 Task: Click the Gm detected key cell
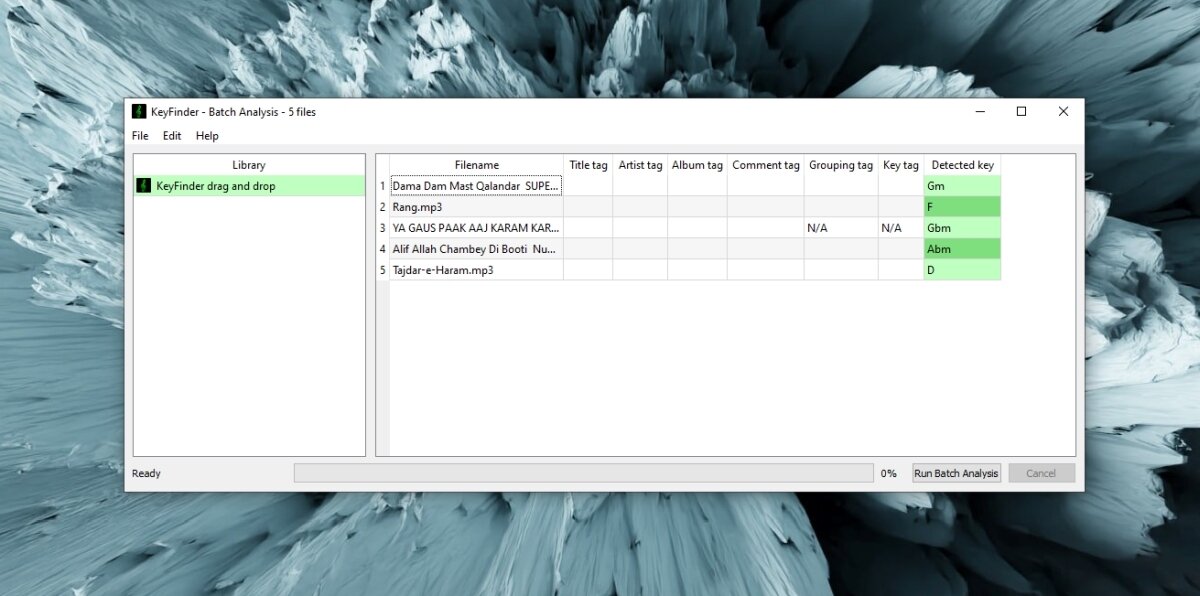960,185
